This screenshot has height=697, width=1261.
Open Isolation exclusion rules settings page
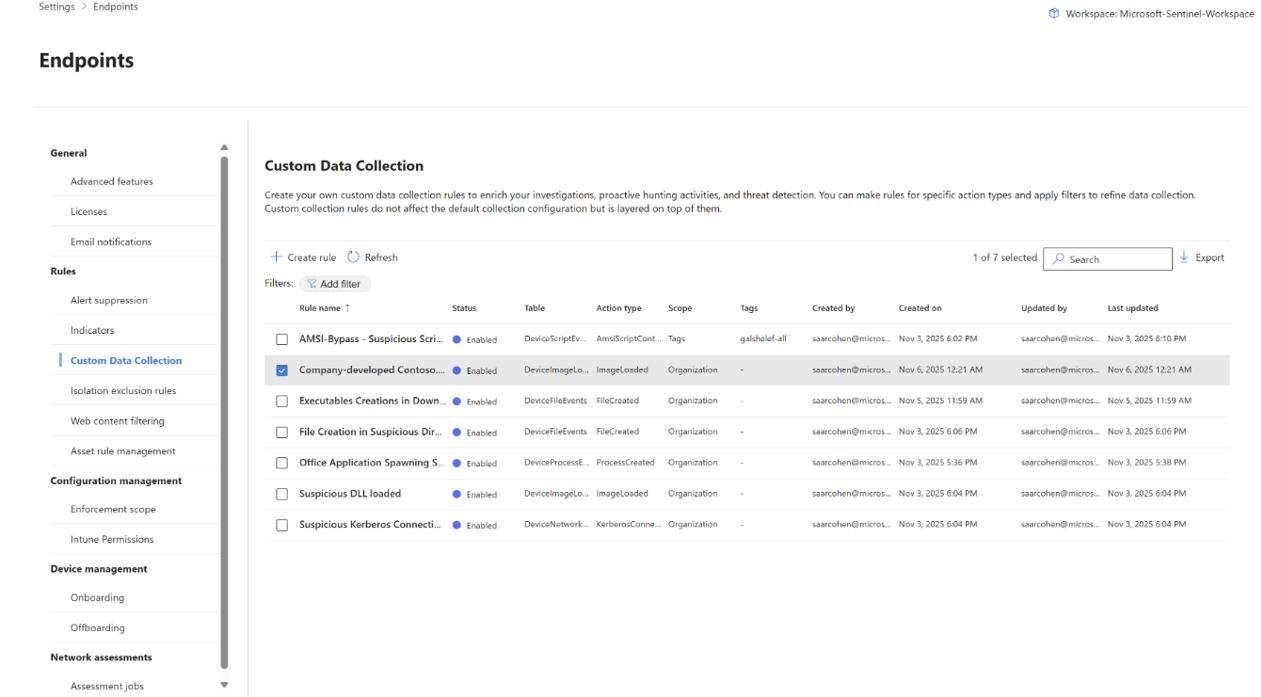coord(123,391)
